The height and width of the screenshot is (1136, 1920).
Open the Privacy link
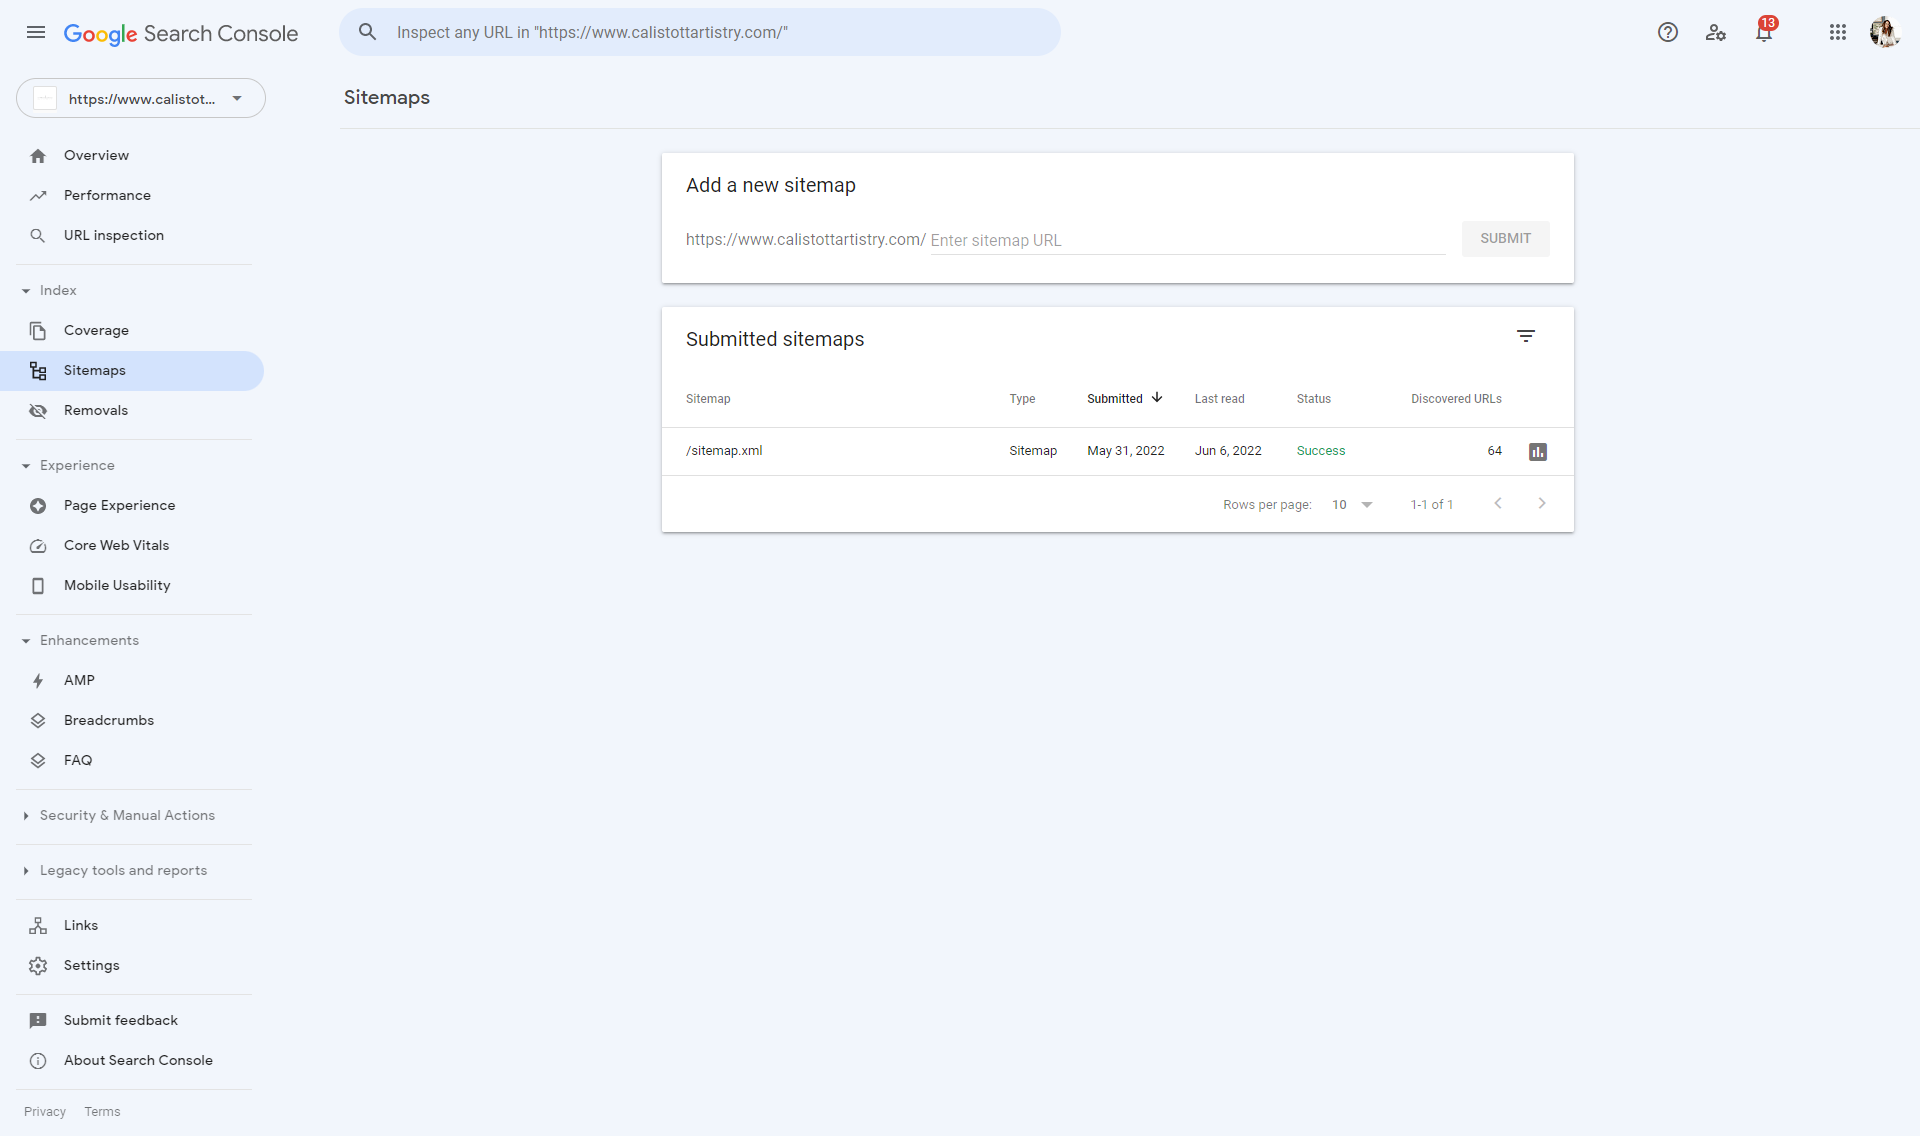[45, 1112]
